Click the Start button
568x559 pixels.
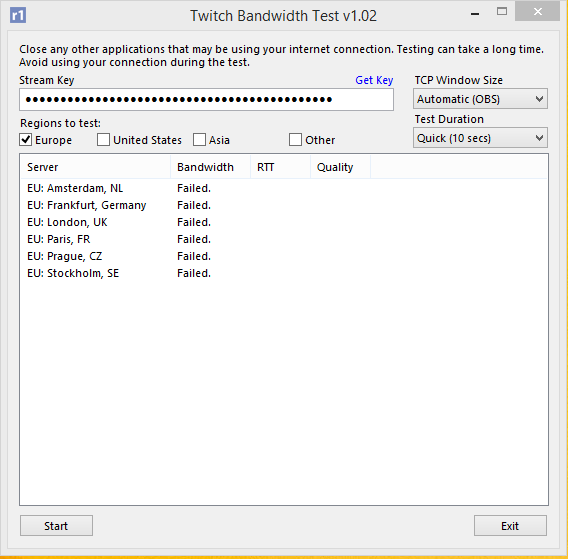(x=57, y=526)
